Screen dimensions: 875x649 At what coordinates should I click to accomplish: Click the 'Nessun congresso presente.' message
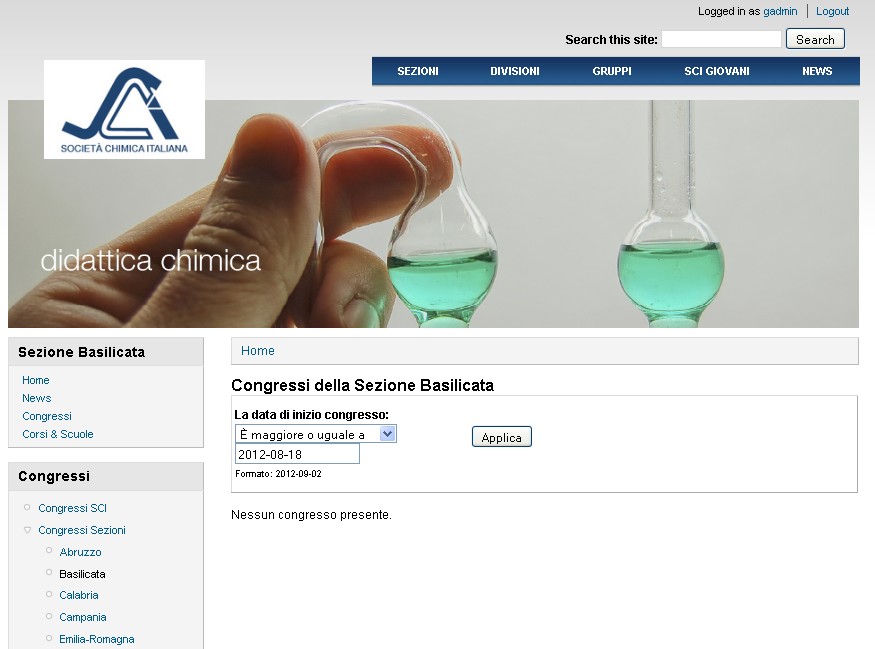point(311,515)
